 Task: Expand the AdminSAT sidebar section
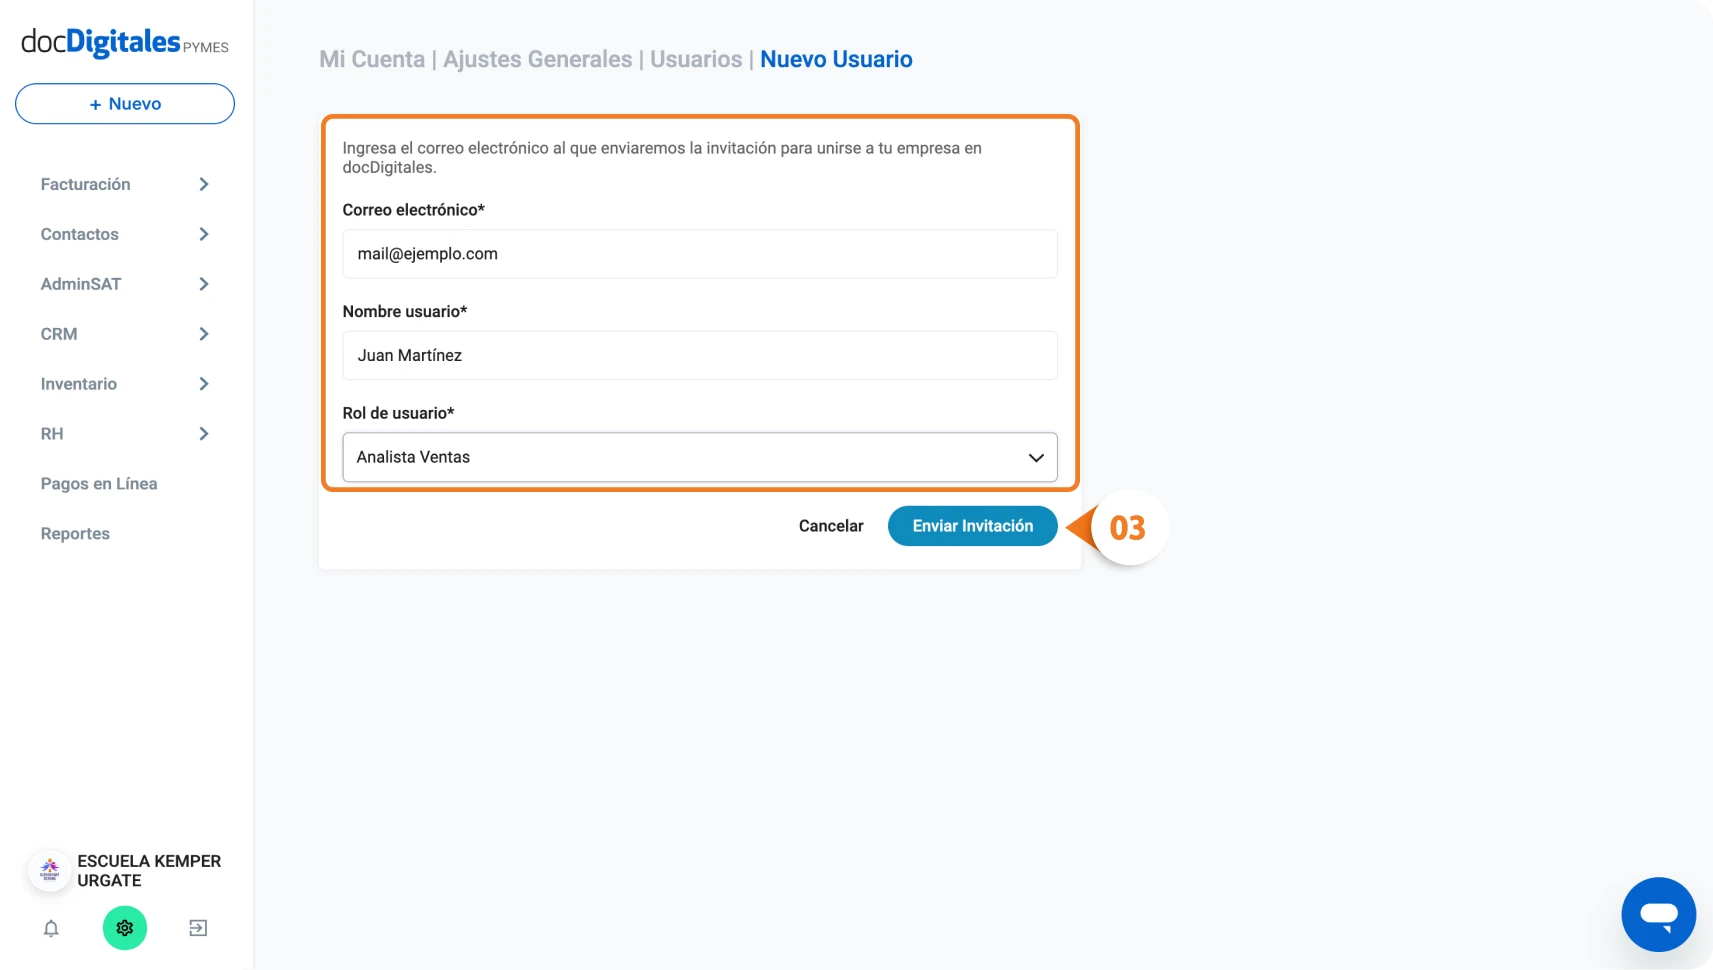tap(125, 284)
